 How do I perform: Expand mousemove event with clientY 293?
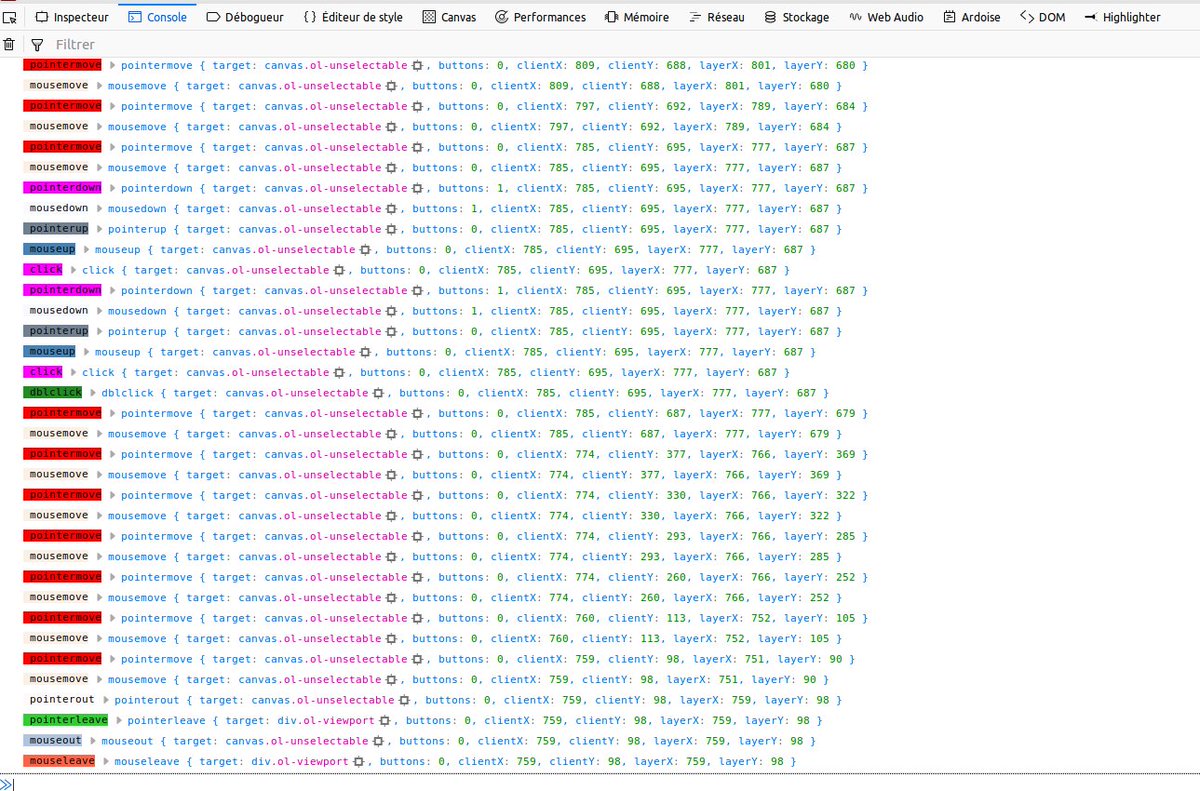99,557
